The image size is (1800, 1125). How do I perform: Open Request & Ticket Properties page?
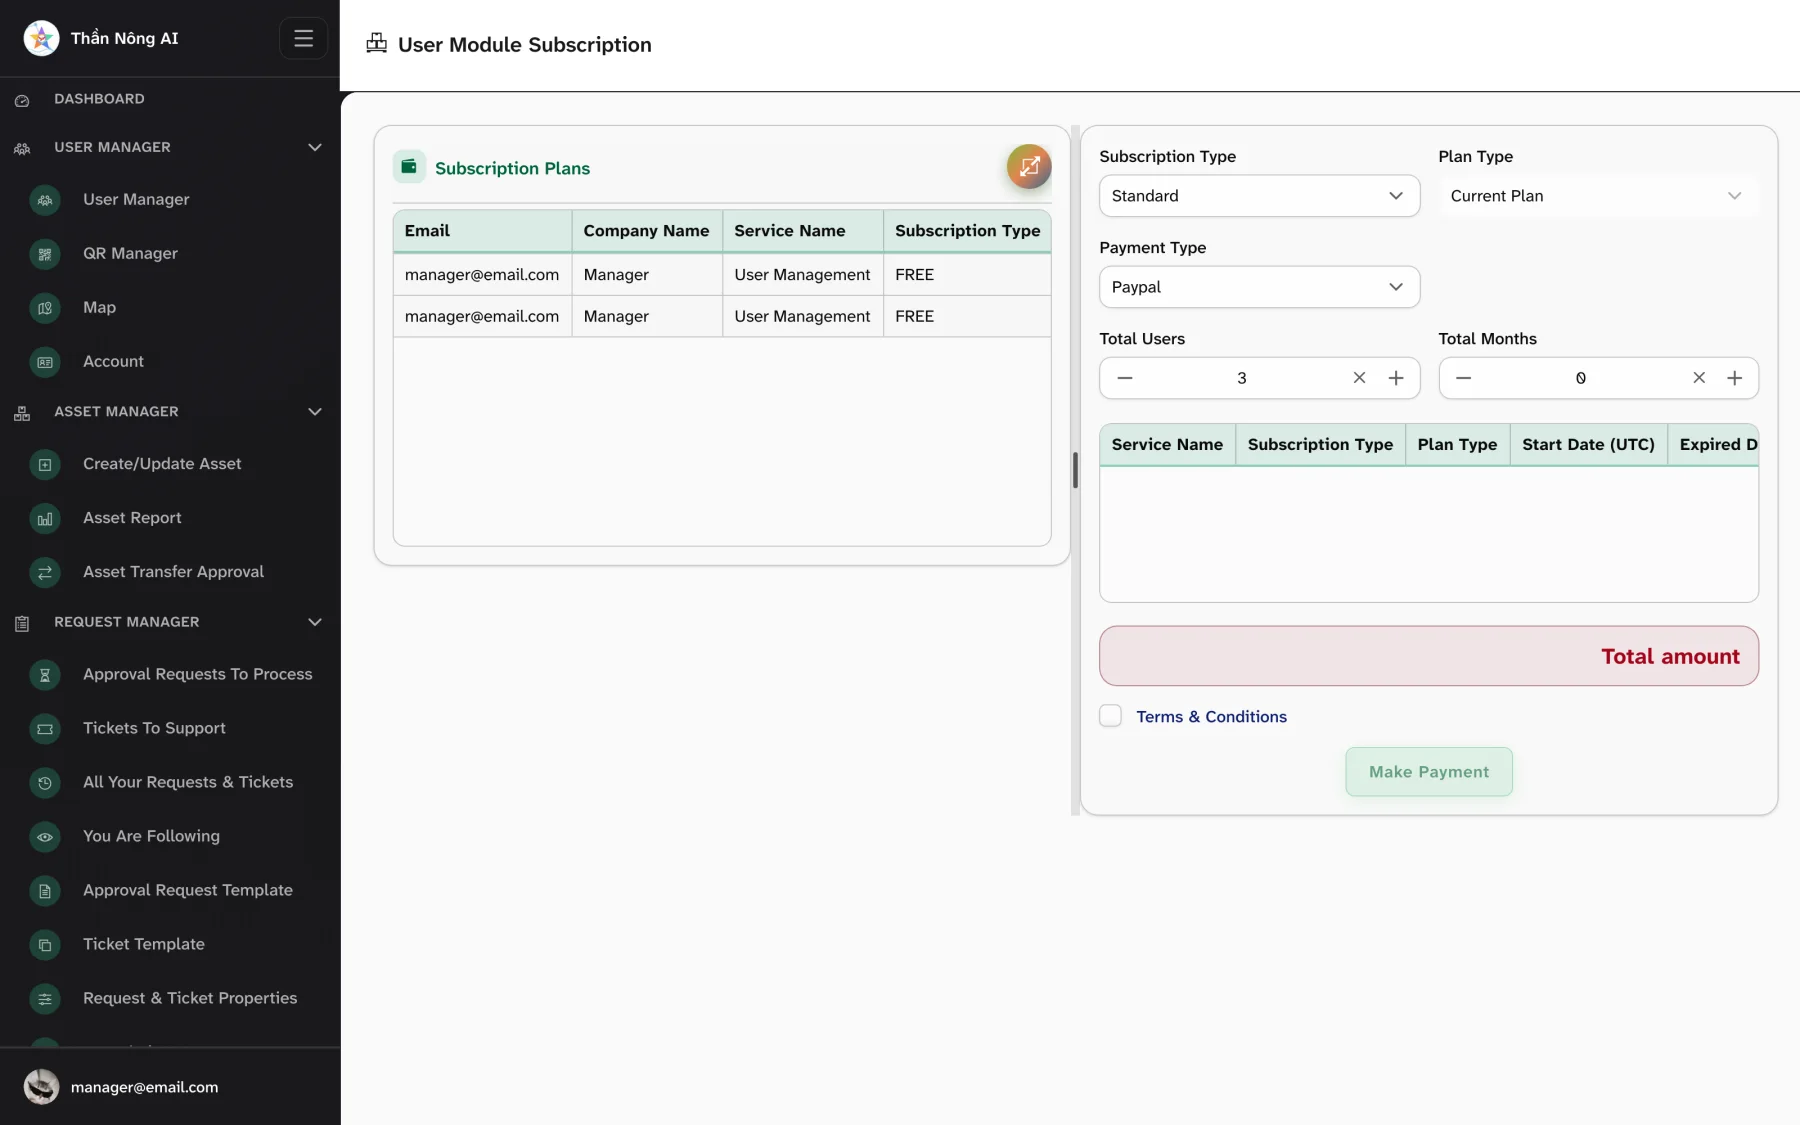point(190,999)
